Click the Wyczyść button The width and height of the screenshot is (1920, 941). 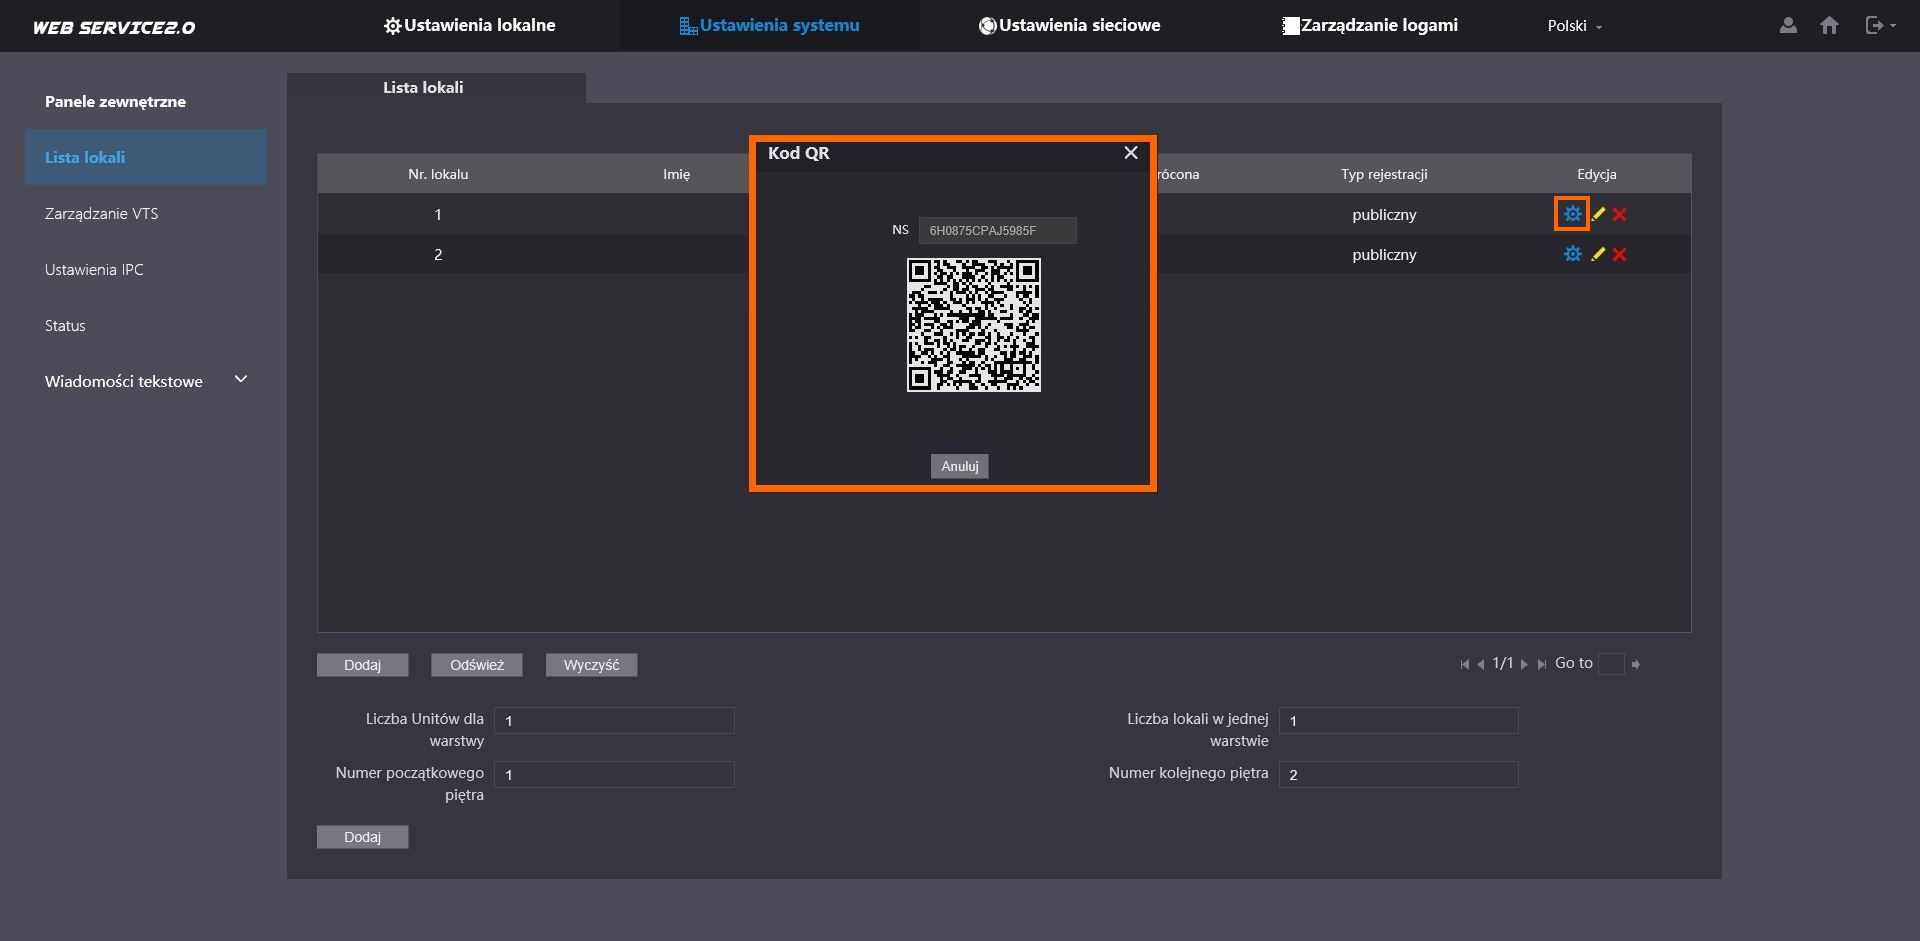coord(591,665)
